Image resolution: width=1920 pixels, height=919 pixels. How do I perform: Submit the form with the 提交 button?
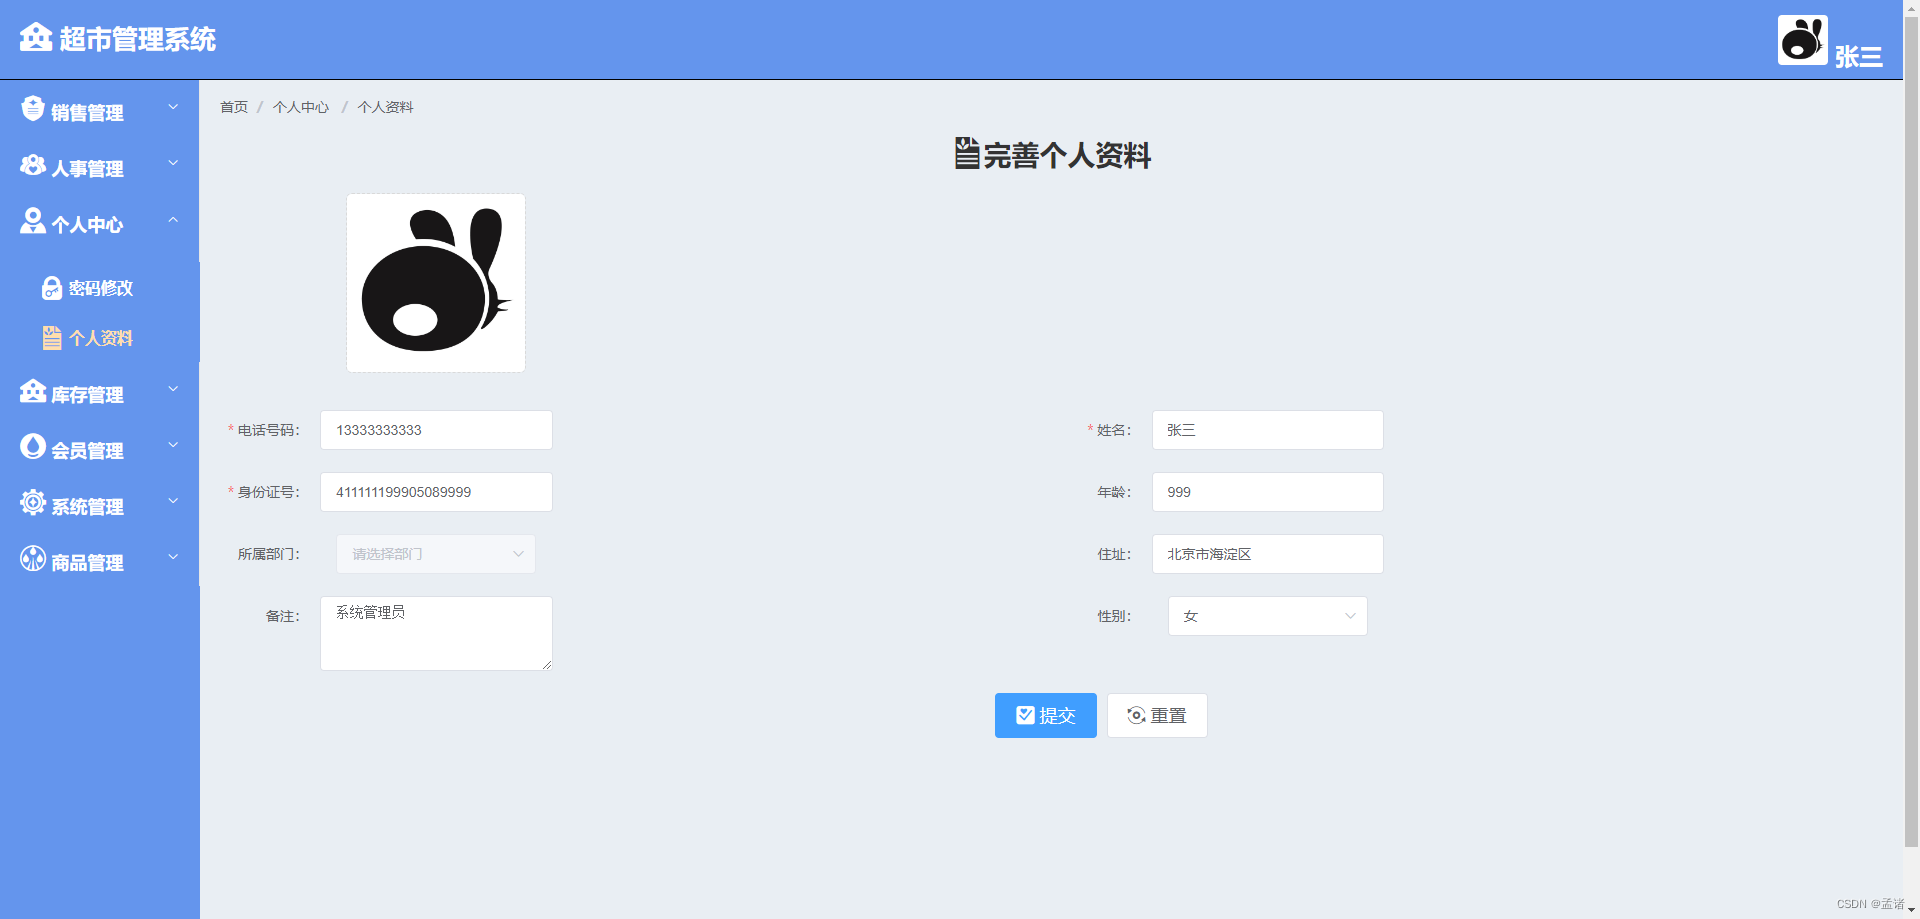(x=1045, y=715)
